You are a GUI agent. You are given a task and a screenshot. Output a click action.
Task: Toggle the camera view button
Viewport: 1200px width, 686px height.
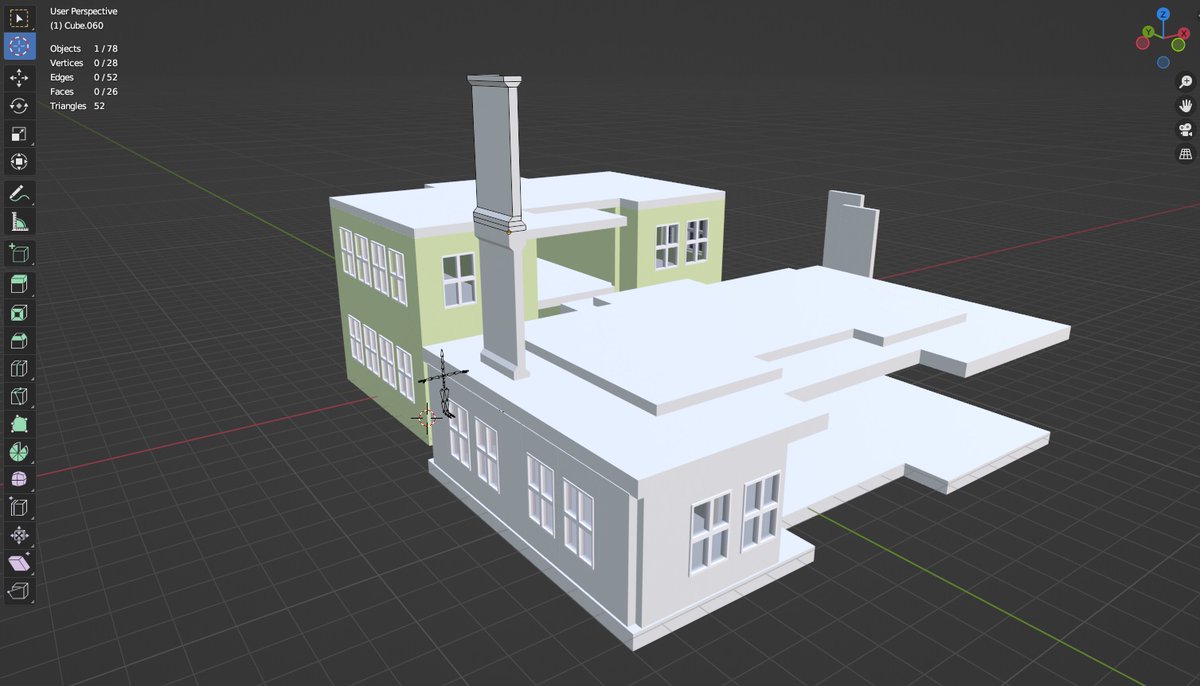pos(1186,130)
